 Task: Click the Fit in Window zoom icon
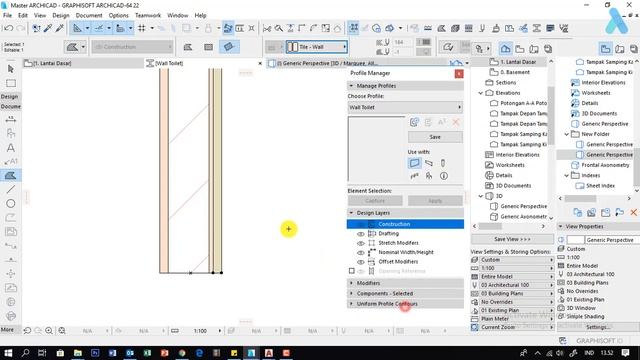[x=62, y=331]
